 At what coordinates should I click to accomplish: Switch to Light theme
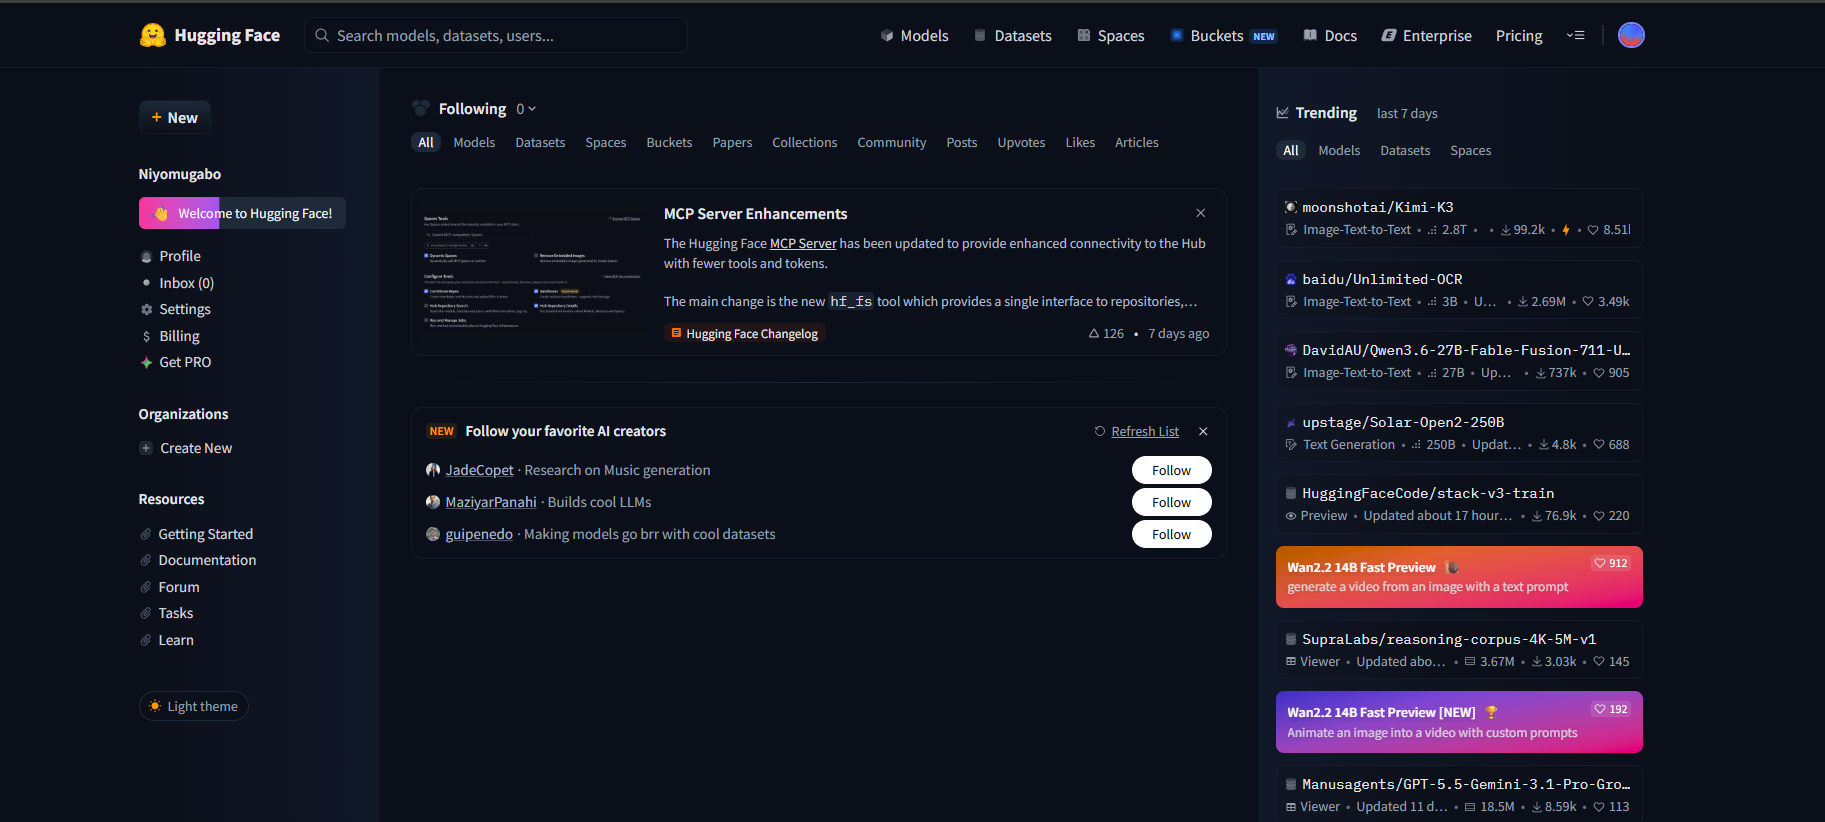coord(193,706)
